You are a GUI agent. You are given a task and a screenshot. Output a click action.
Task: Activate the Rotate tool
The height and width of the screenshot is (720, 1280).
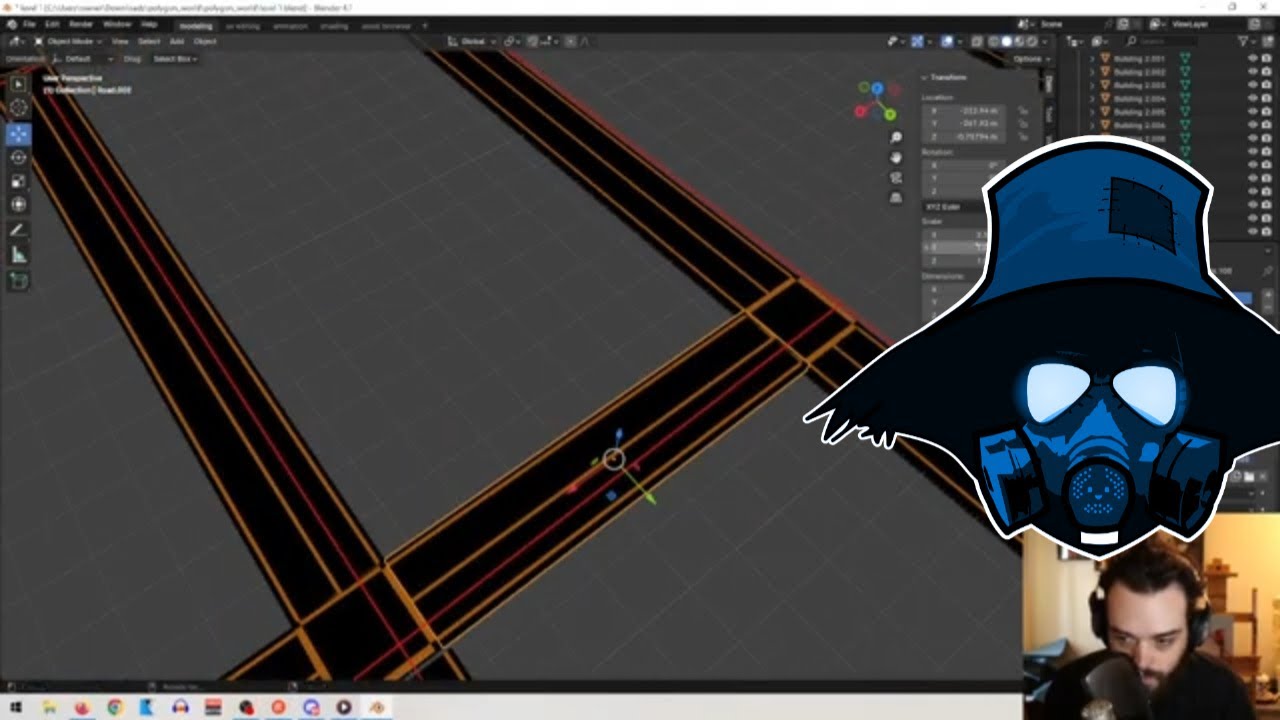[x=19, y=157]
